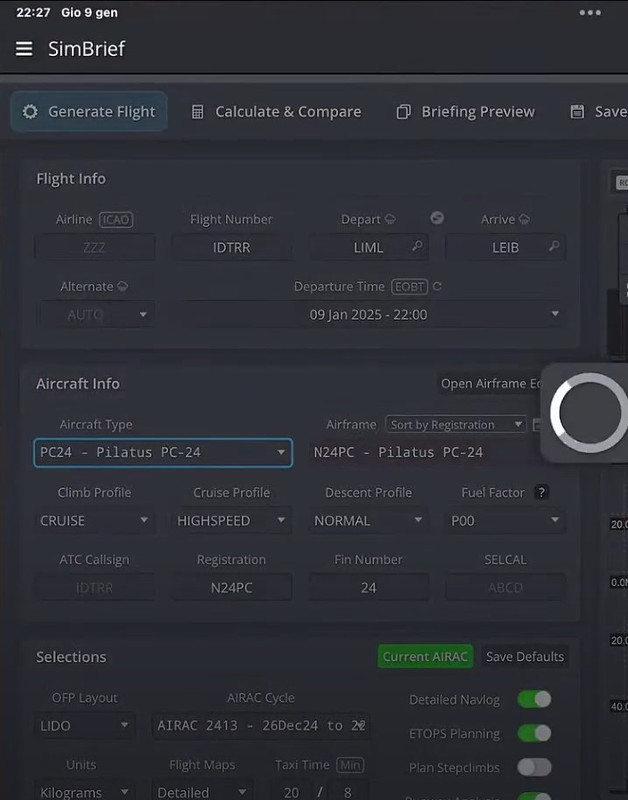Image resolution: width=628 pixels, height=800 pixels.
Task: Click the Aircraft Info section heading
Action: coord(78,384)
